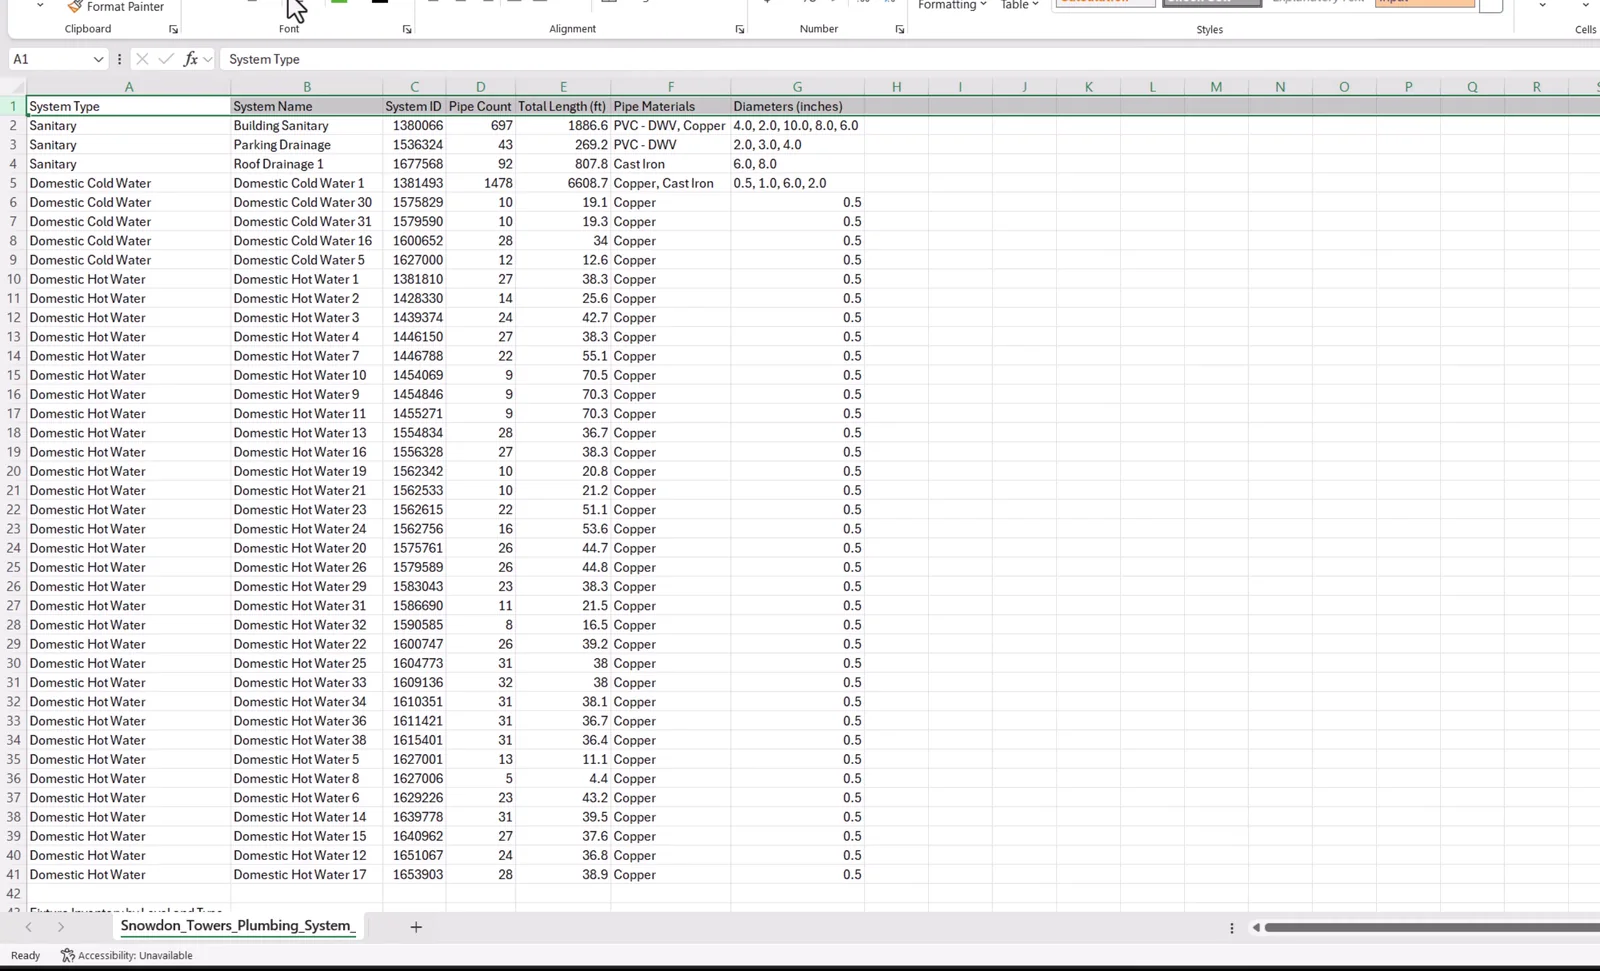Click horizontal scrollbar left arrow
Image resolution: width=1600 pixels, height=971 pixels.
pos(1256,928)
